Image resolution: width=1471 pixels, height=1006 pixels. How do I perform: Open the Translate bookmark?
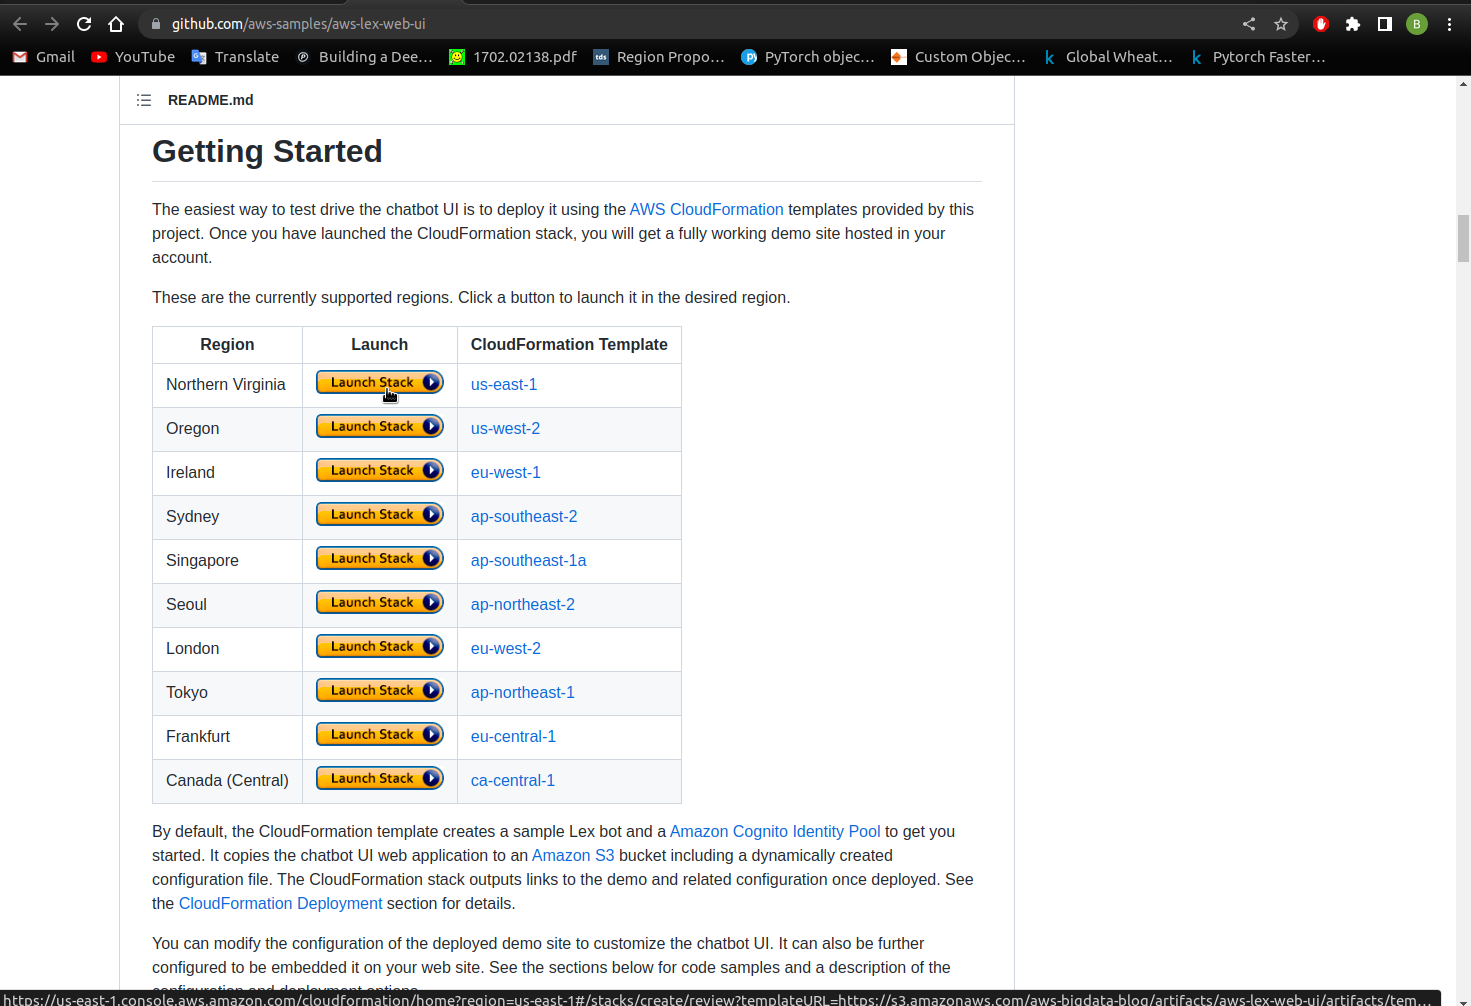tap(235, 57)
